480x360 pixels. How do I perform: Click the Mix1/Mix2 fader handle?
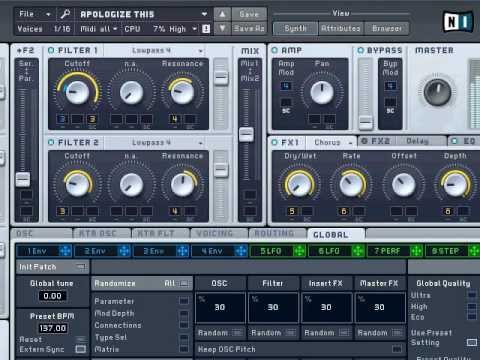pyautogui.click(x=247, y=134)
